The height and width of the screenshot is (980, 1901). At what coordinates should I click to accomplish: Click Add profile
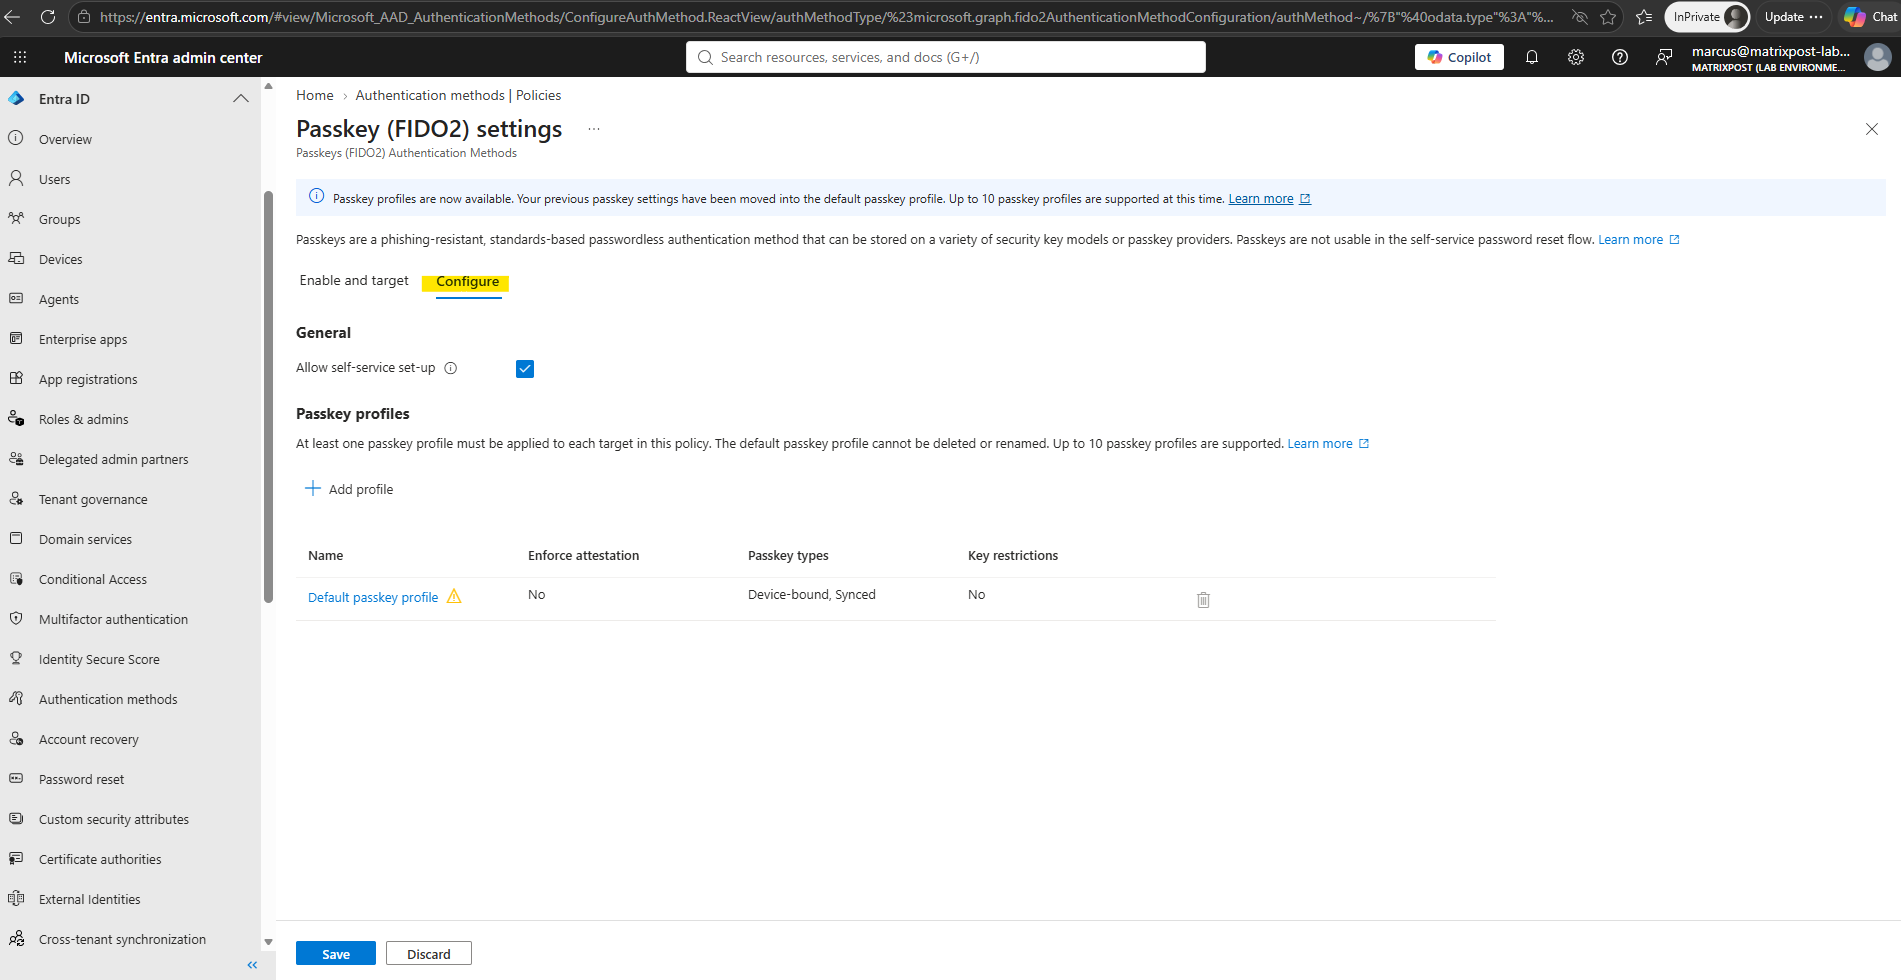tap(349, 489)
